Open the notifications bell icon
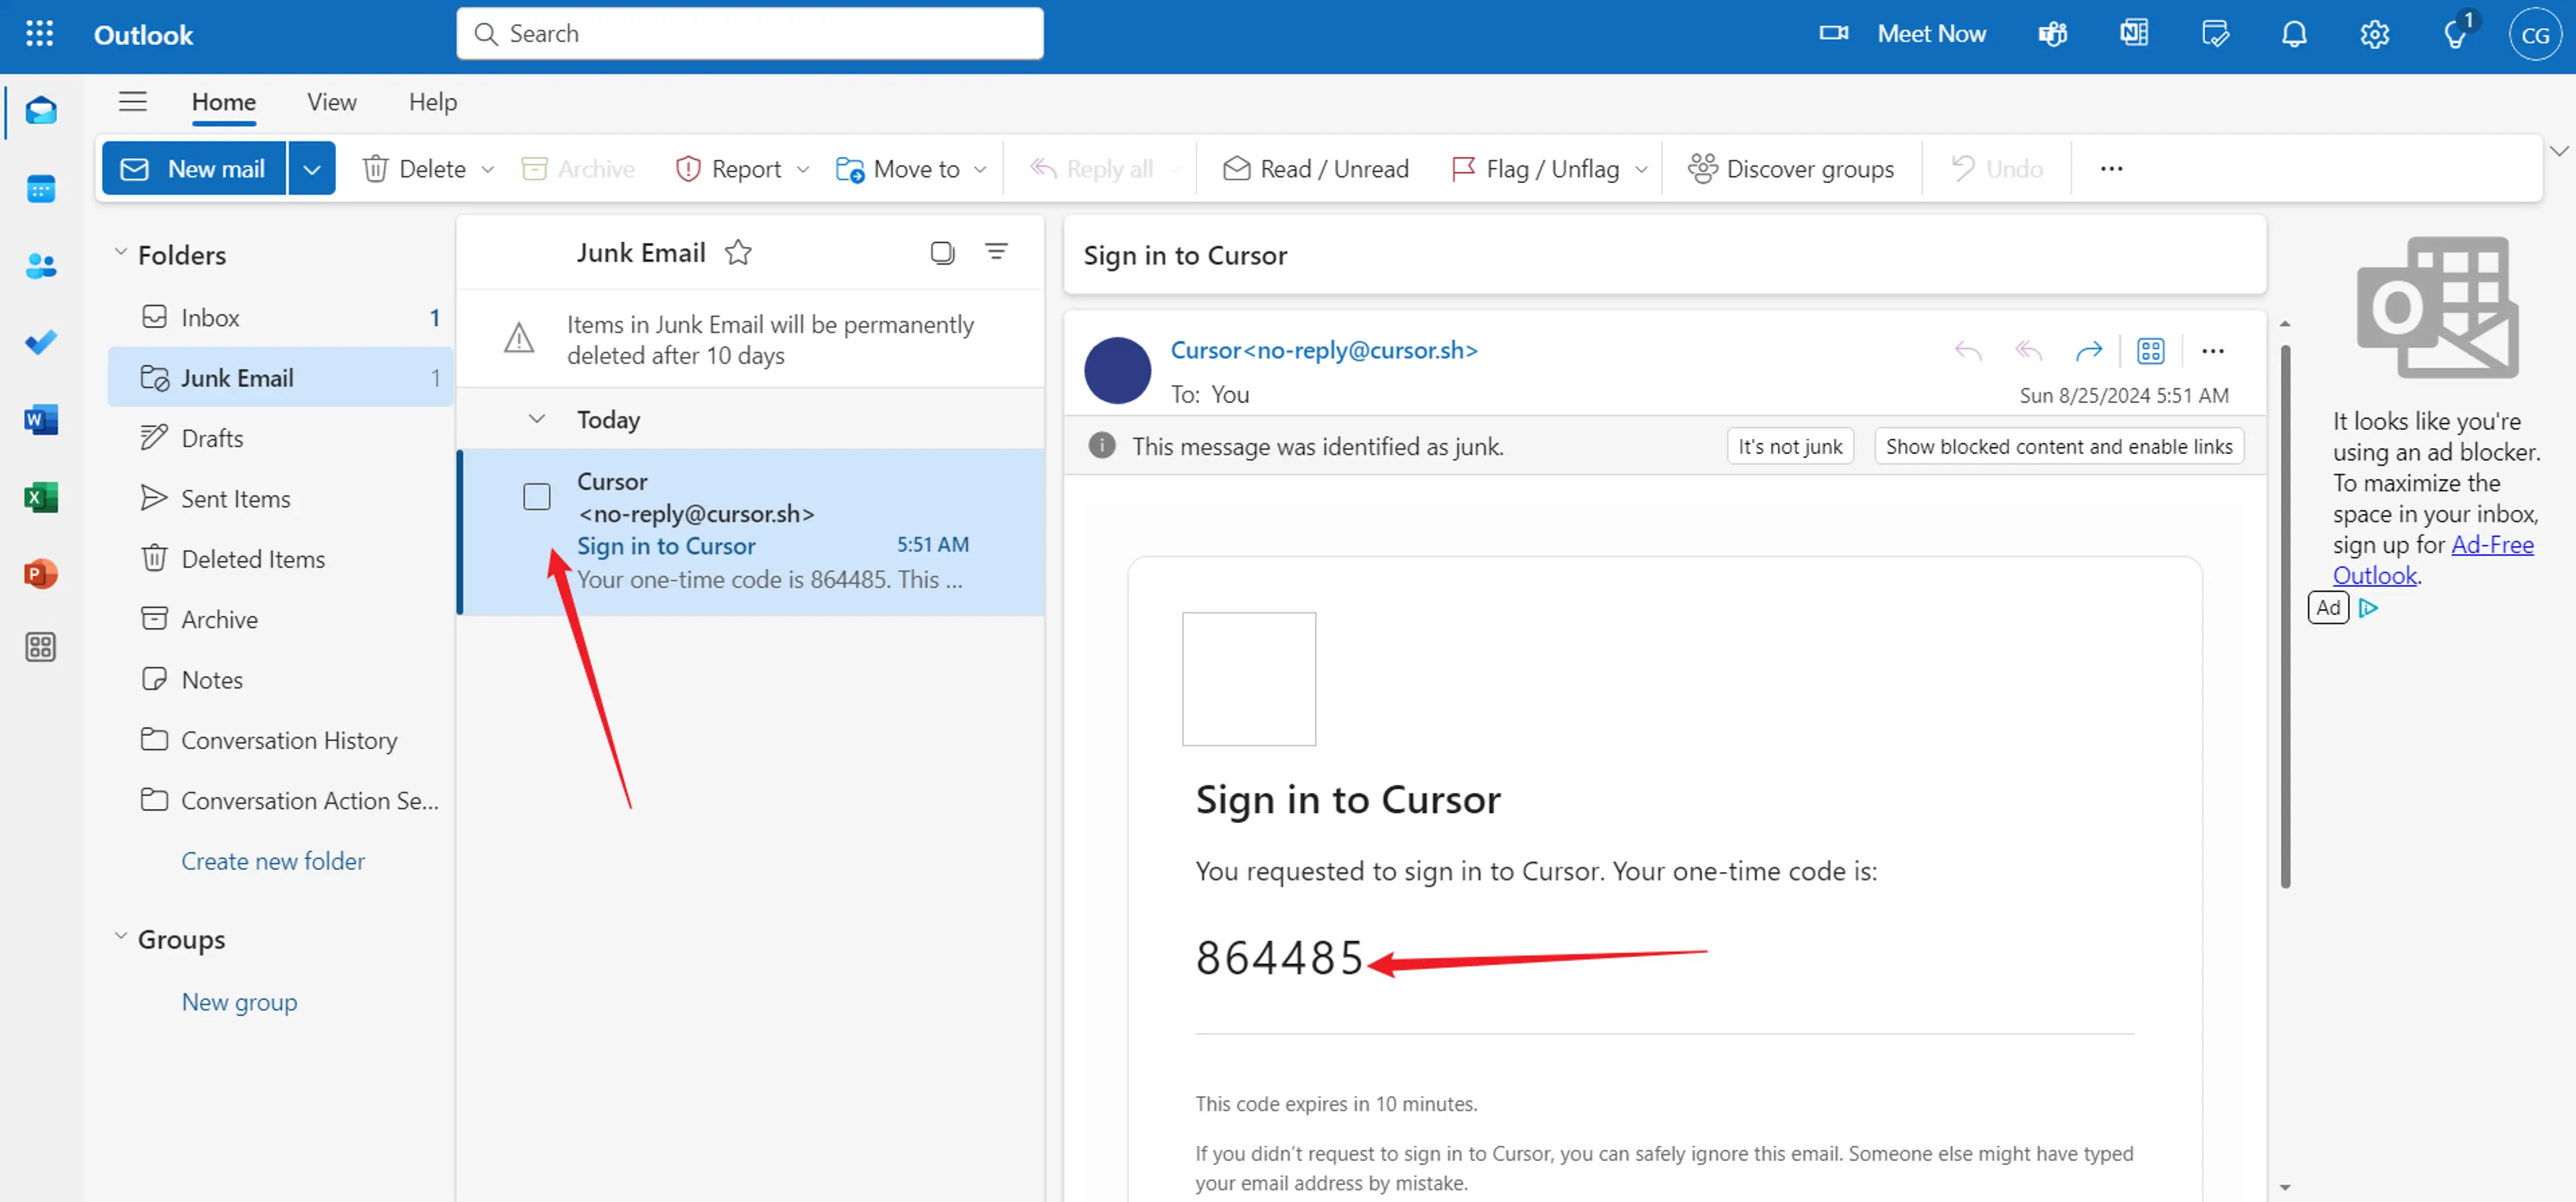The width and height of the screenshot is (2576, 1202). tap(2294, 34)
